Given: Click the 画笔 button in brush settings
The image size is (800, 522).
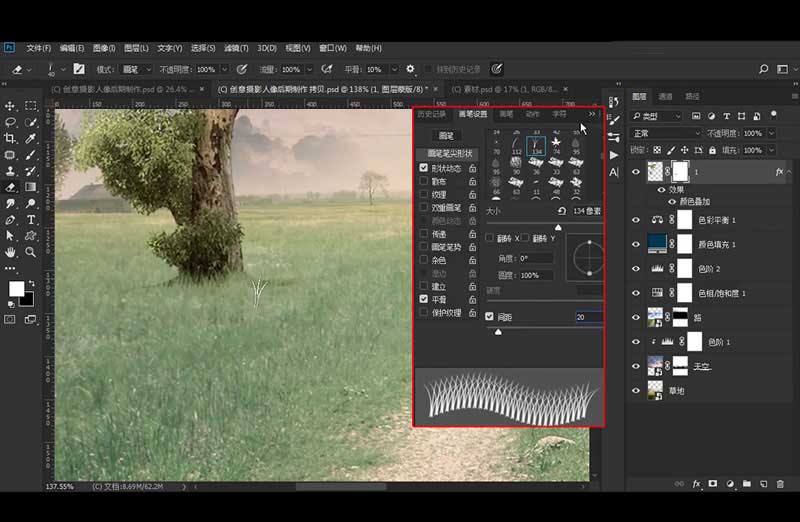Looking at the screenshot, I should pos(447,135).
